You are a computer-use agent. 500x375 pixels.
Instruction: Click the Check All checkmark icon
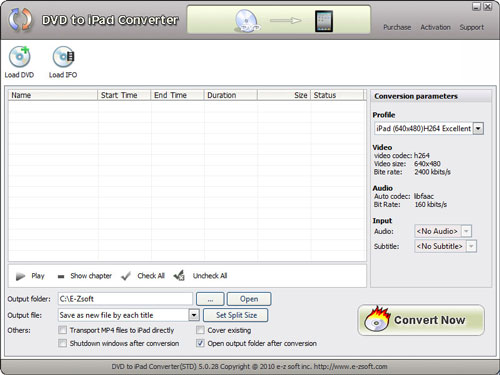tap(126, 276)
